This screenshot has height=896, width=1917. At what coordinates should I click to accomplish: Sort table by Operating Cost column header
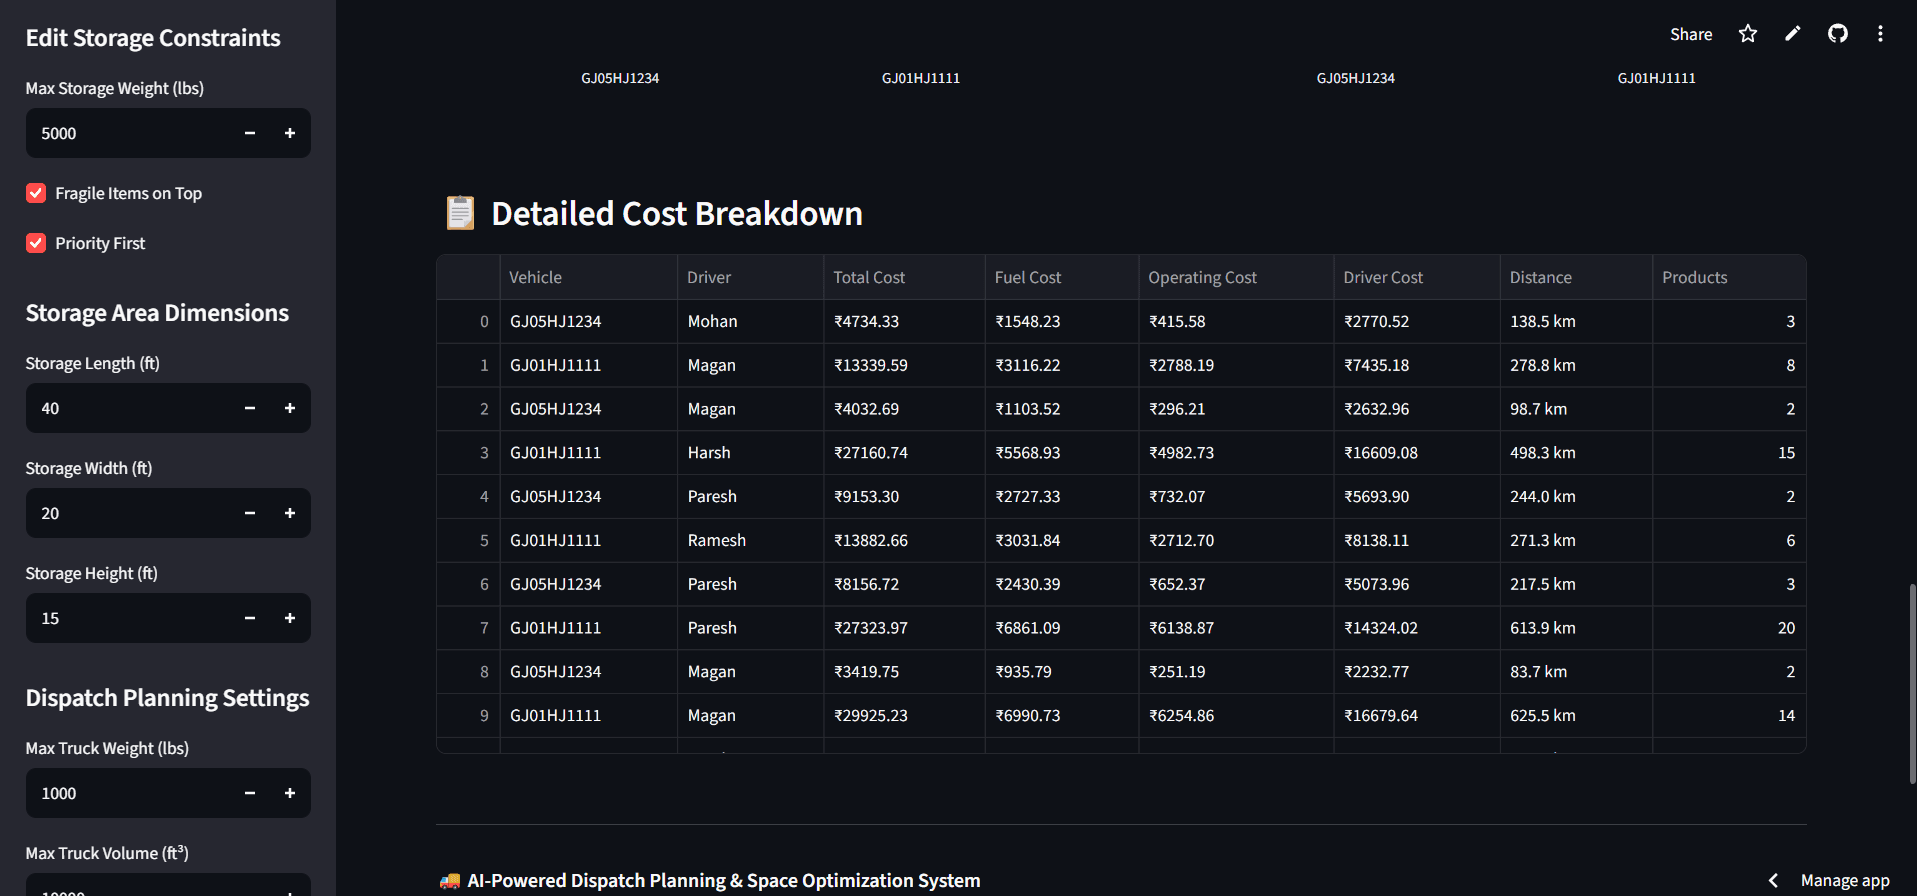click(x=1236, y=277)
